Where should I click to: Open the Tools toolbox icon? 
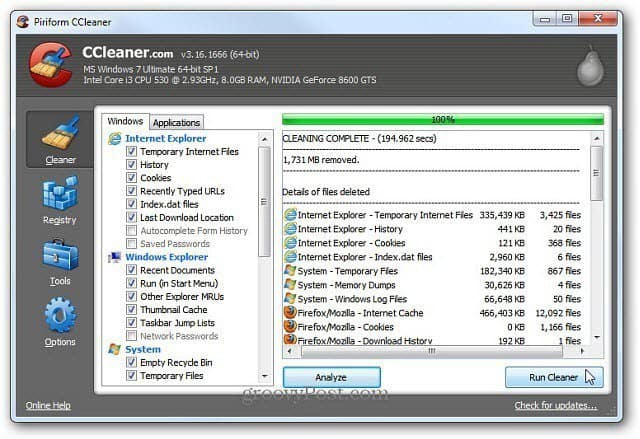click(x=60, y=255)
